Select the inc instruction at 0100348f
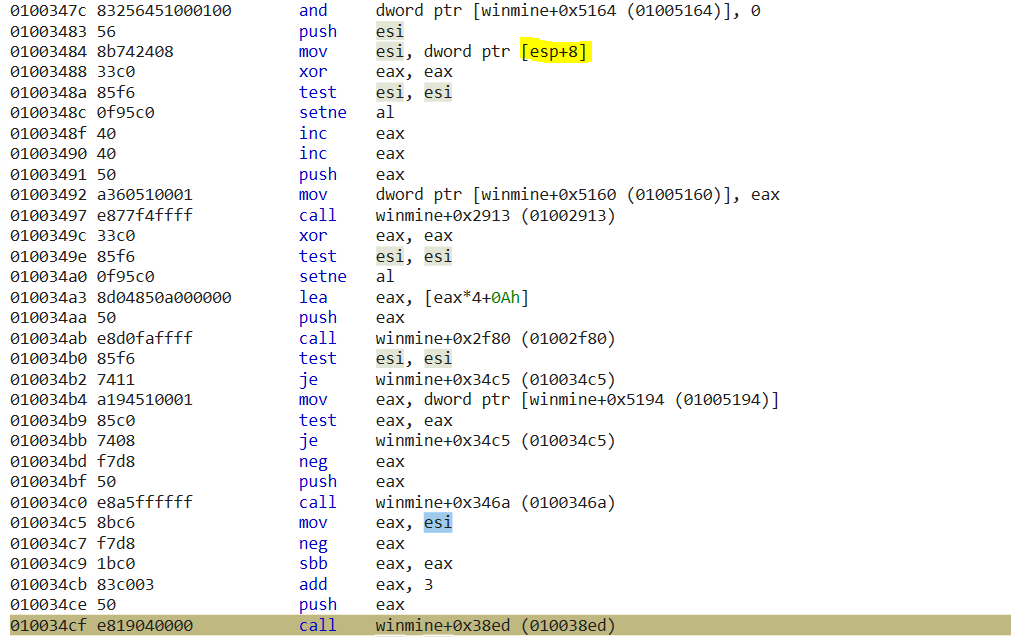 click(313, 133)
